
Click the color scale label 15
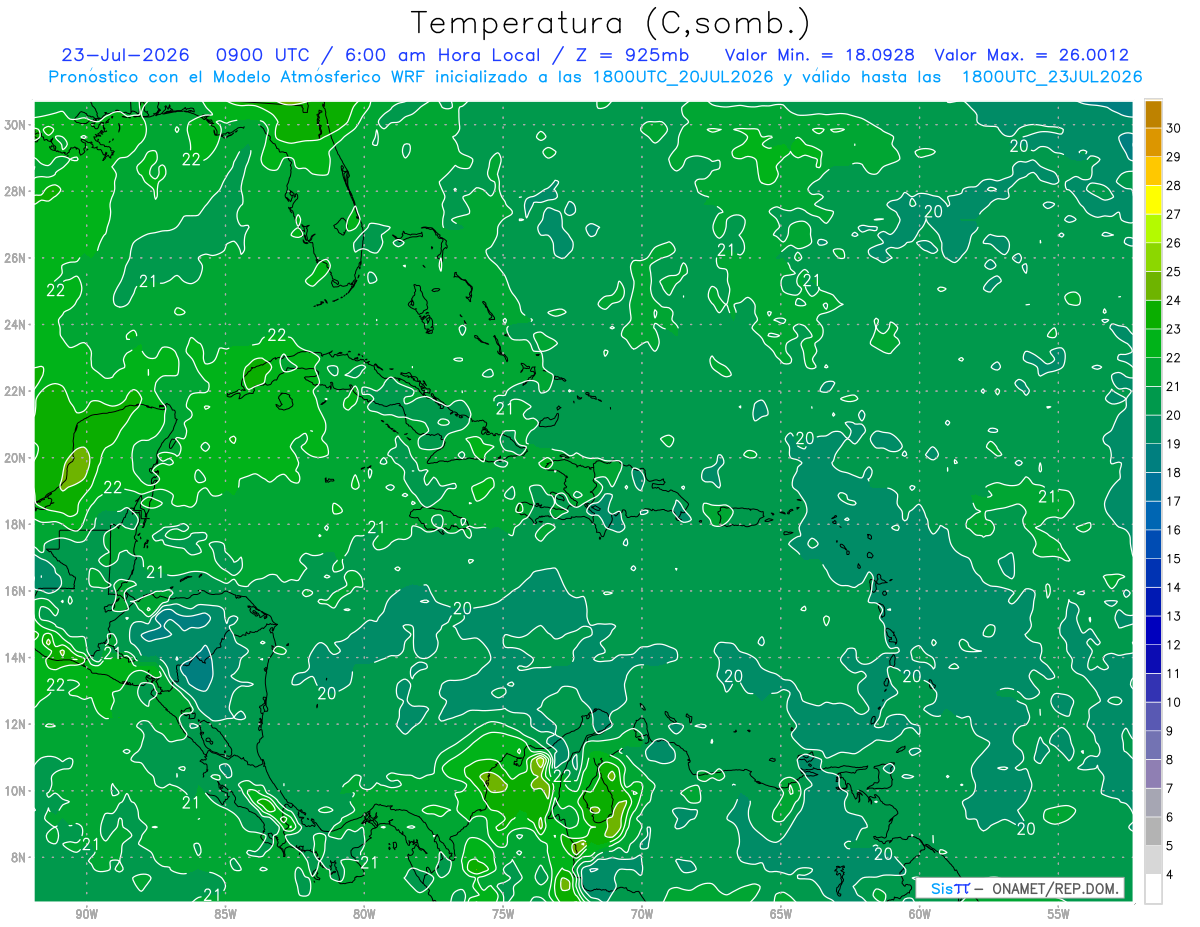coord(1174,559)
